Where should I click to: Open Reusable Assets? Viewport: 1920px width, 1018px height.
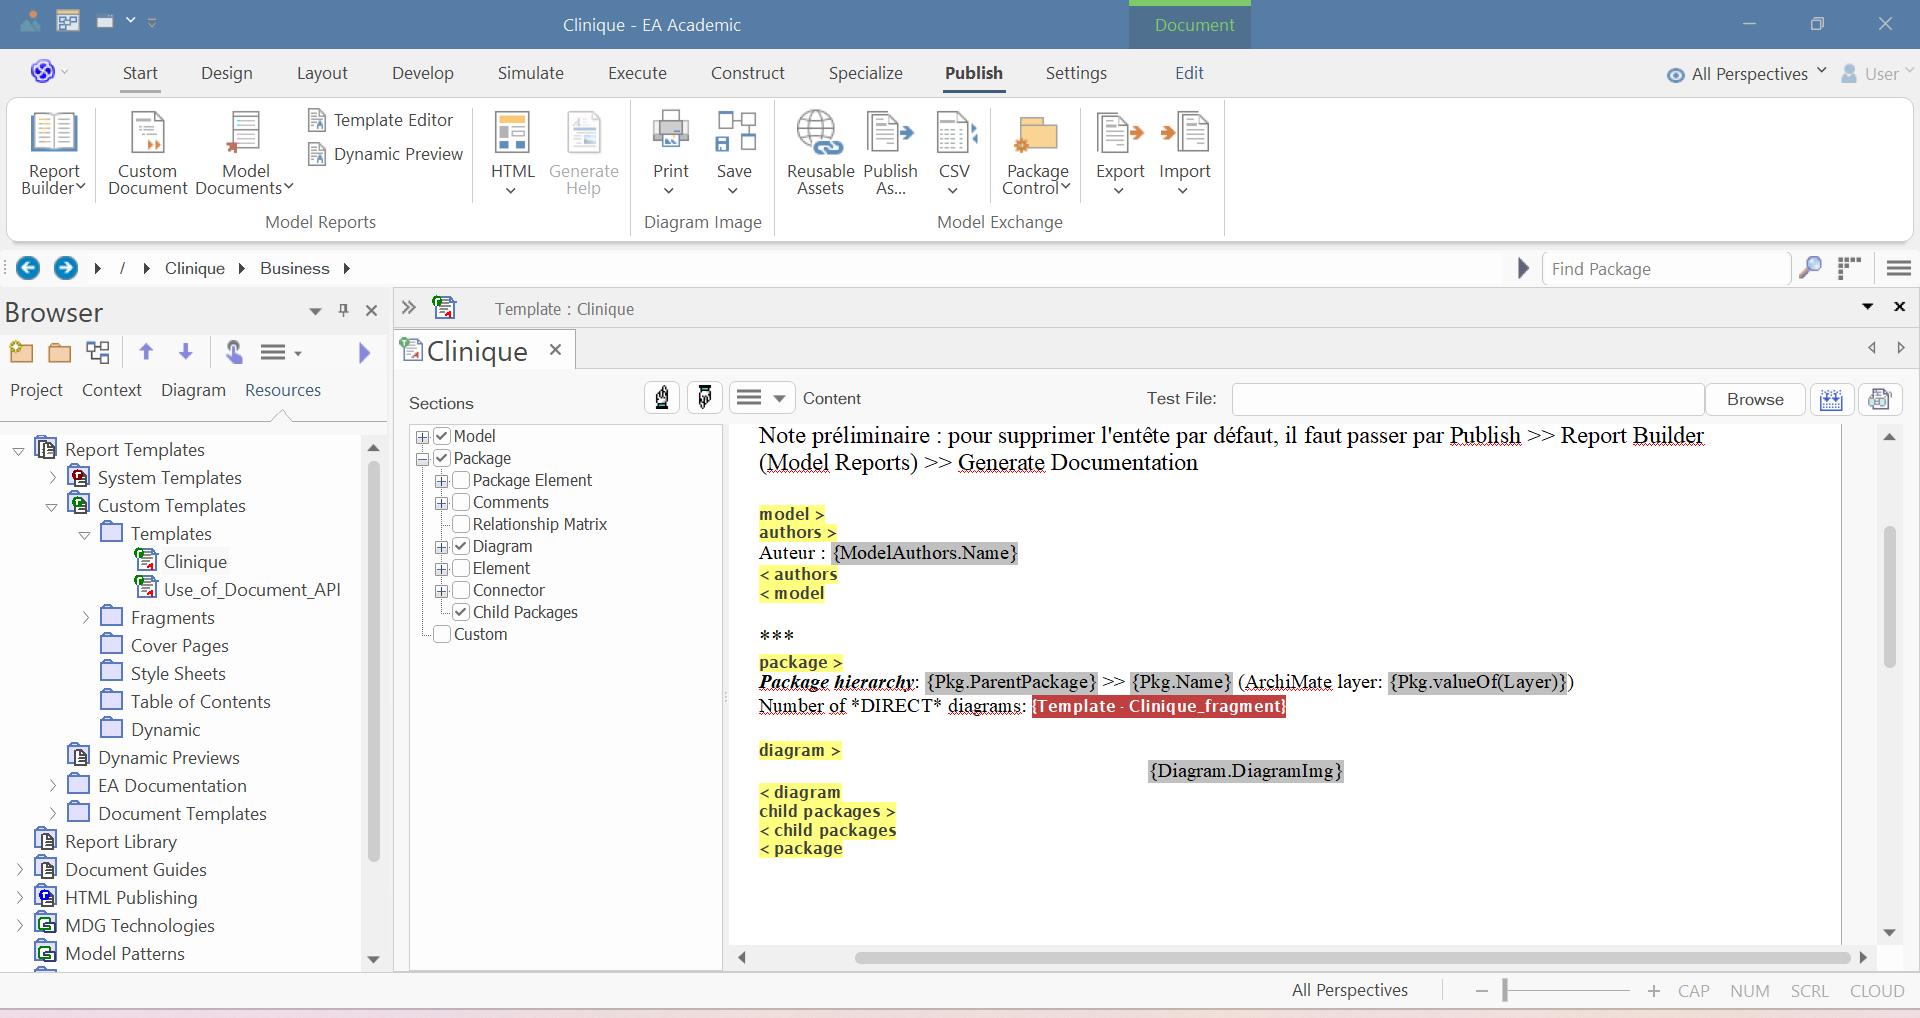tap(820, 152)
